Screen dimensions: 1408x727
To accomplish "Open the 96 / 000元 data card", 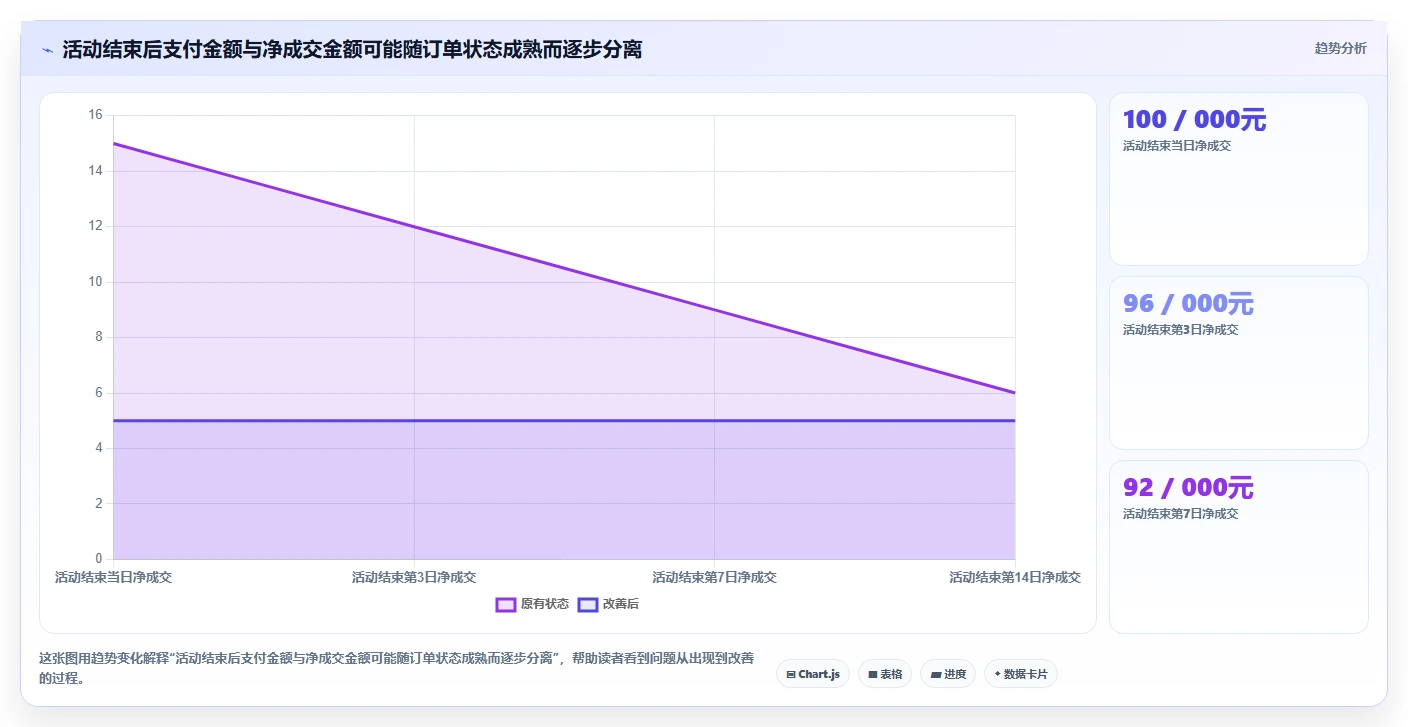I will (1238, 363).
